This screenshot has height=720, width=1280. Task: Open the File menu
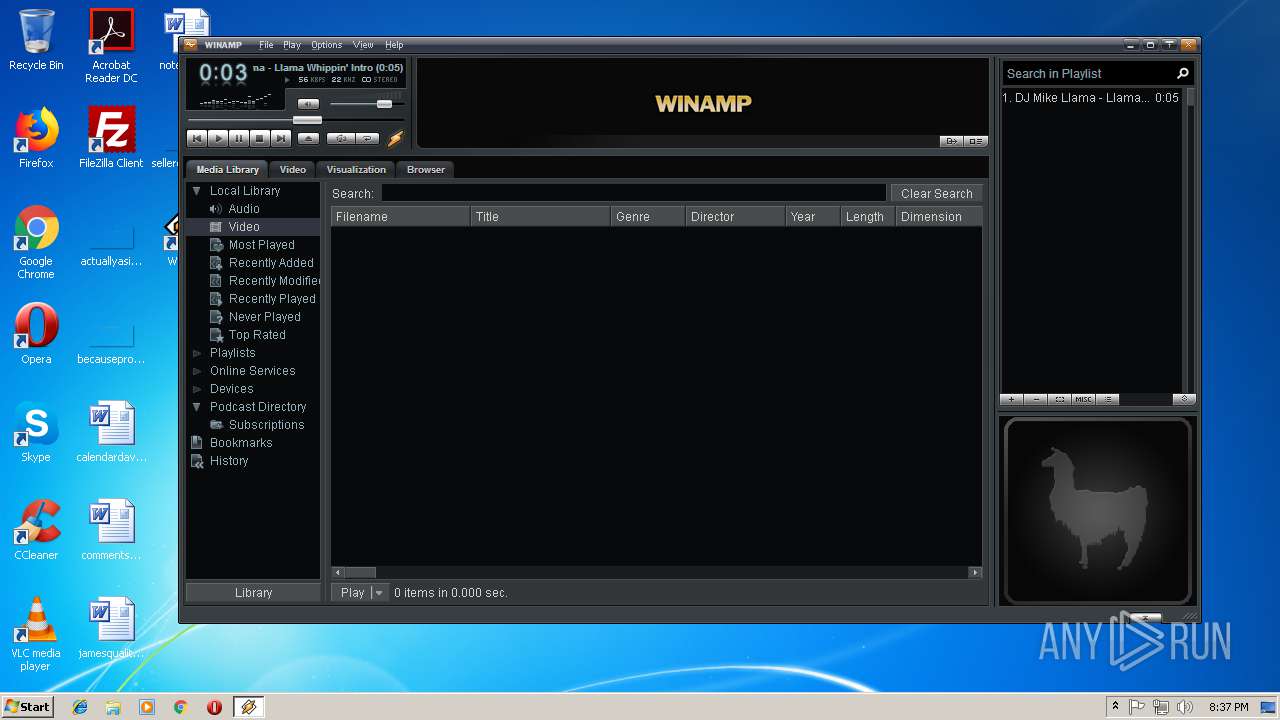pos(266,45)
